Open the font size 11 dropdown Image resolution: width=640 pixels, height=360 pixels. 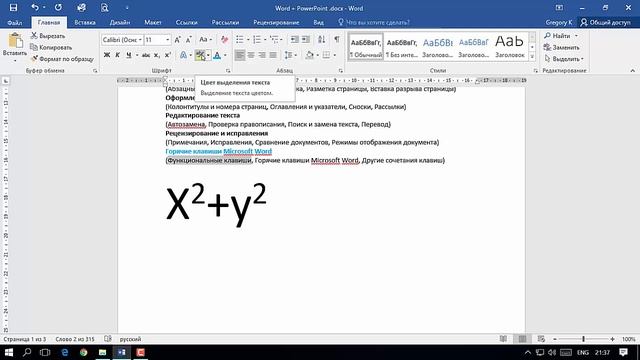pyautogui.click(x=168, y=40)
